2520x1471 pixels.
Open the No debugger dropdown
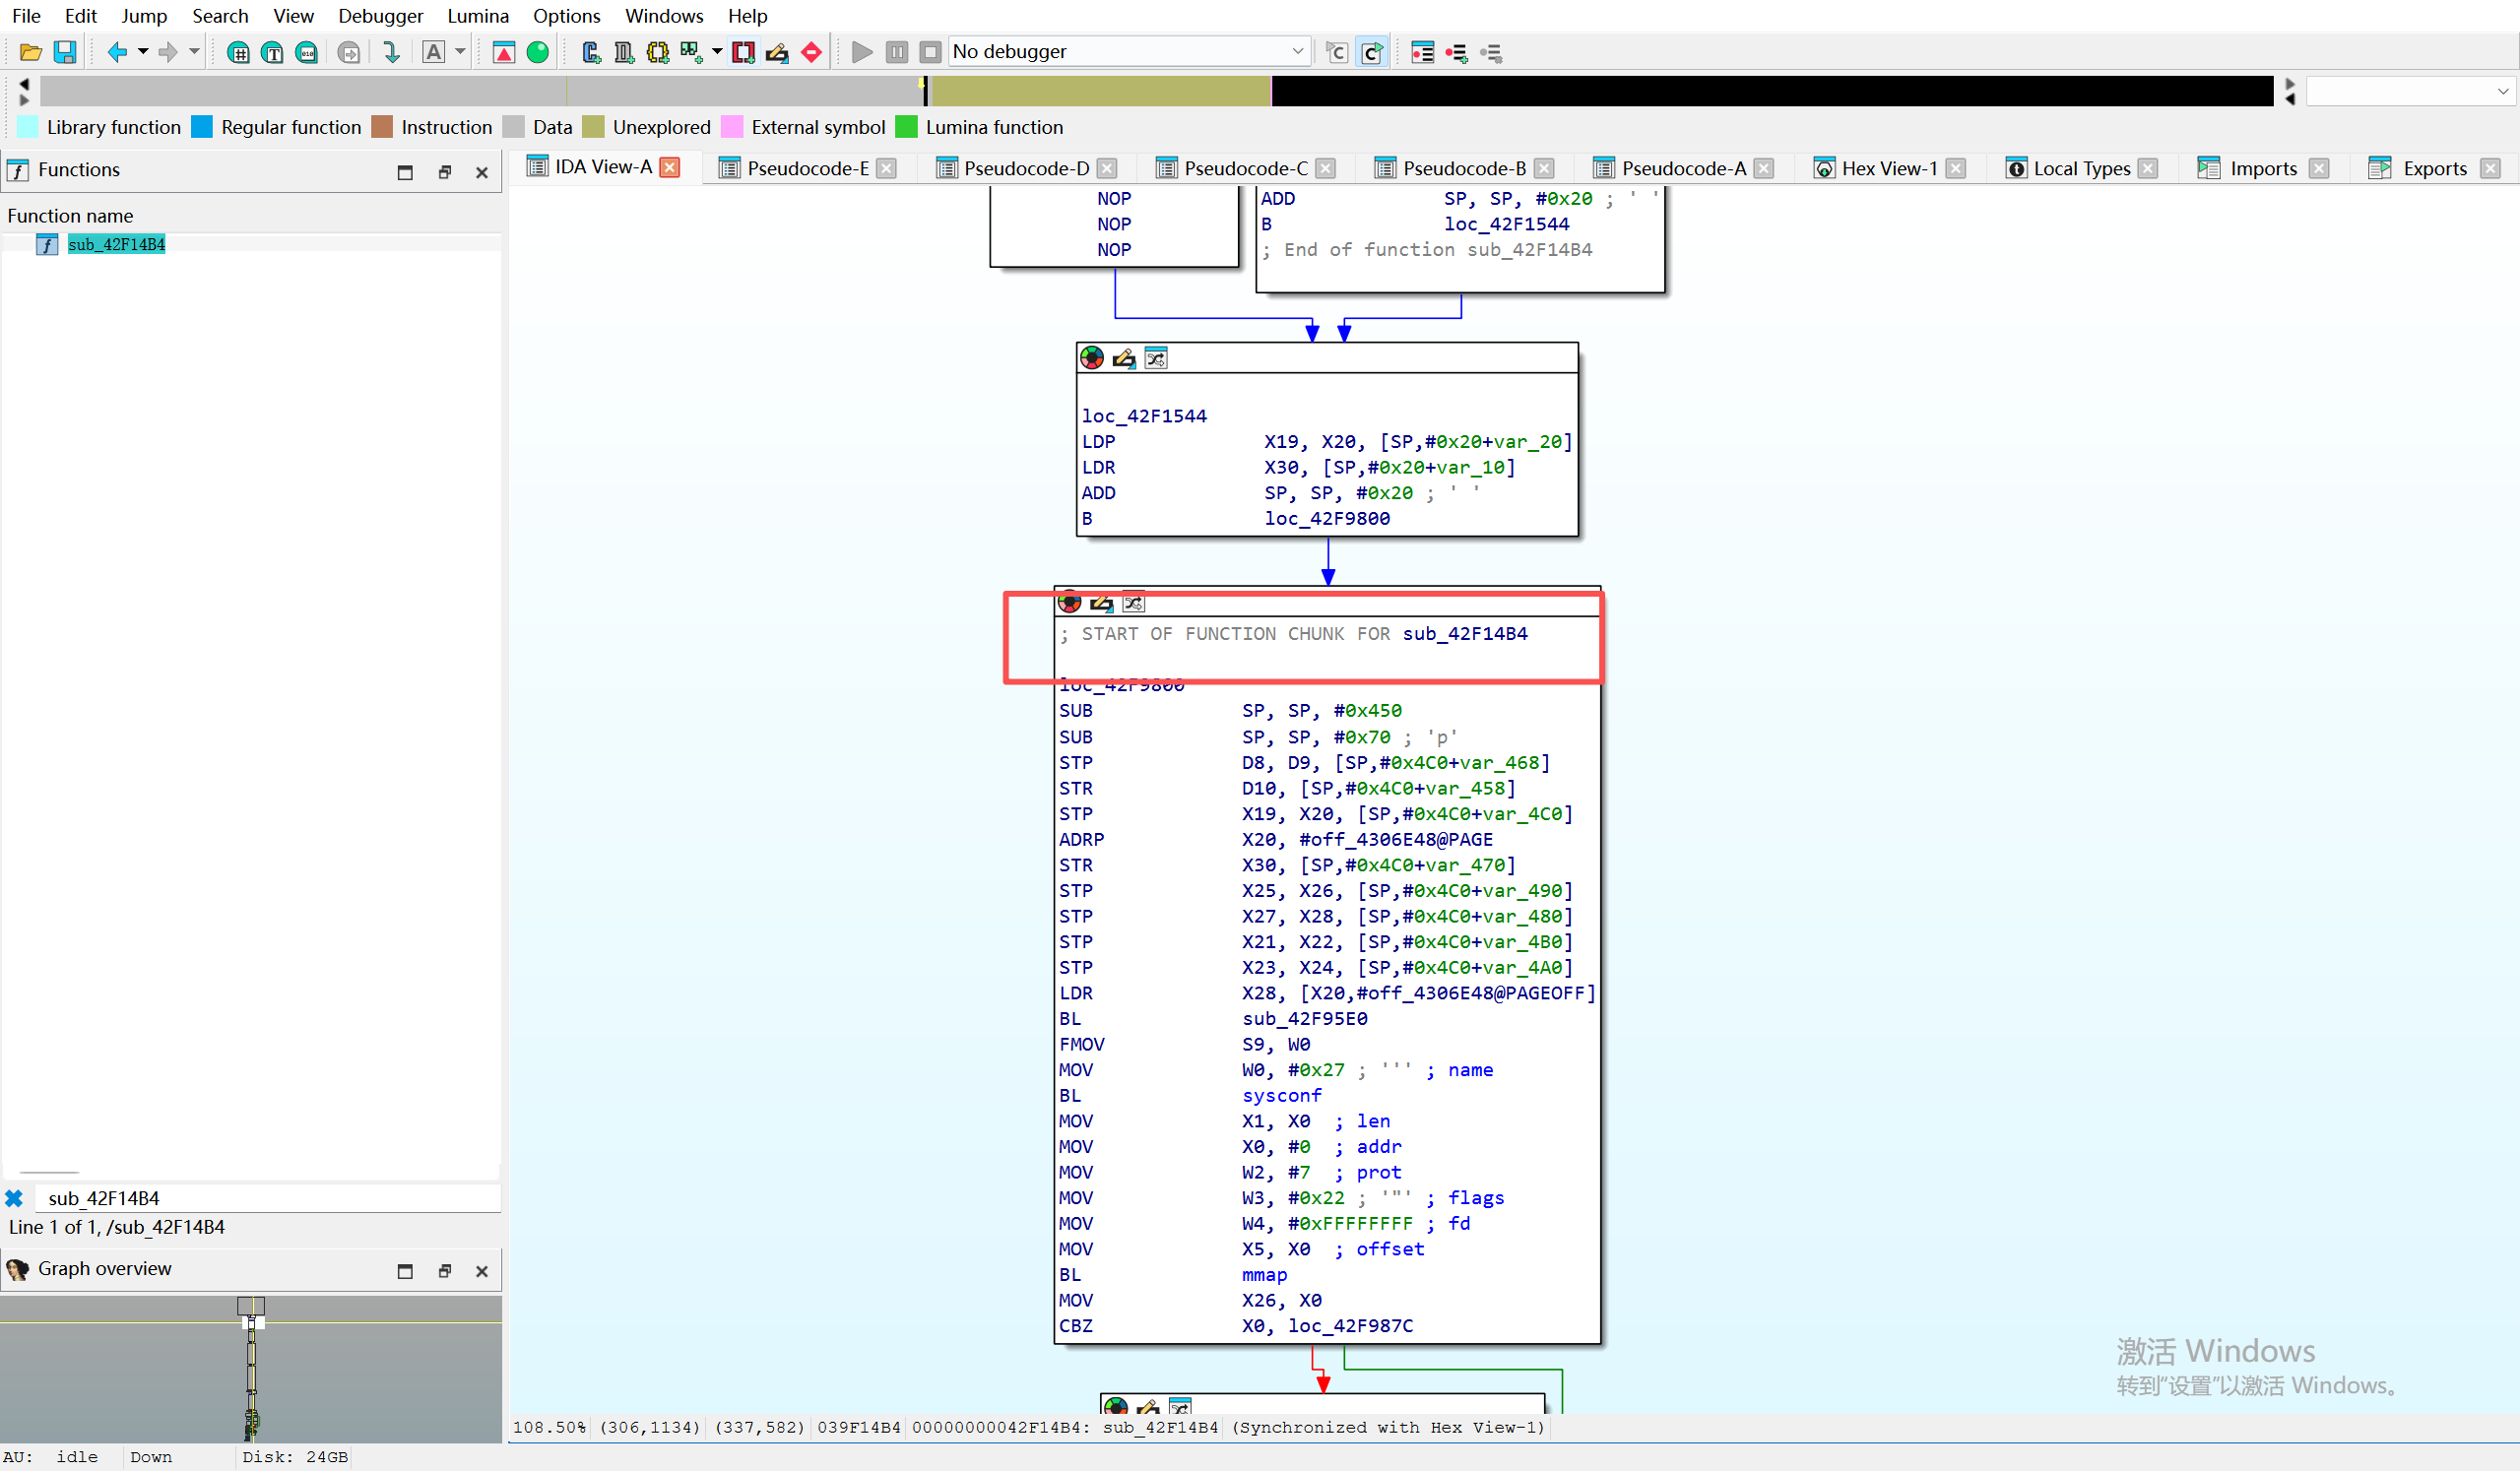click(x=1297, y=51)
